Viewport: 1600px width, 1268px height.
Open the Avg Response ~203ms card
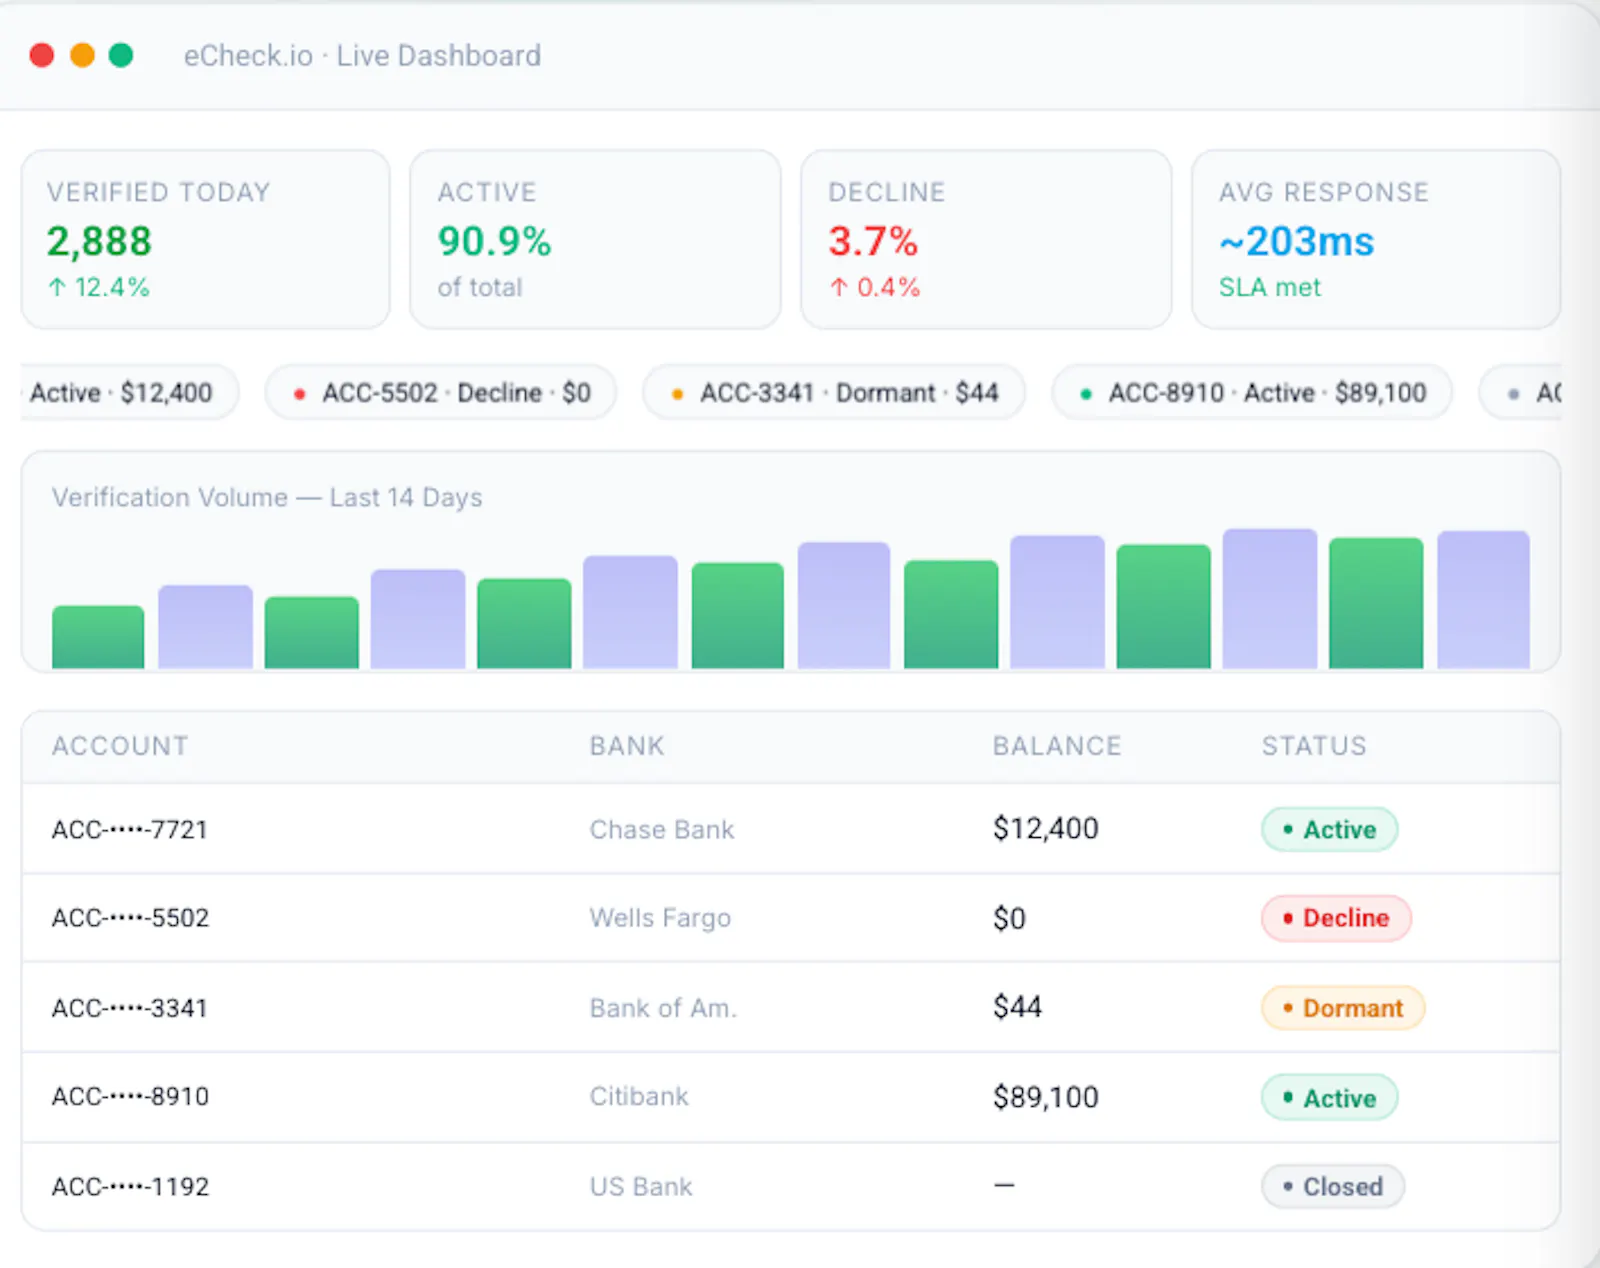point(1376,239)
